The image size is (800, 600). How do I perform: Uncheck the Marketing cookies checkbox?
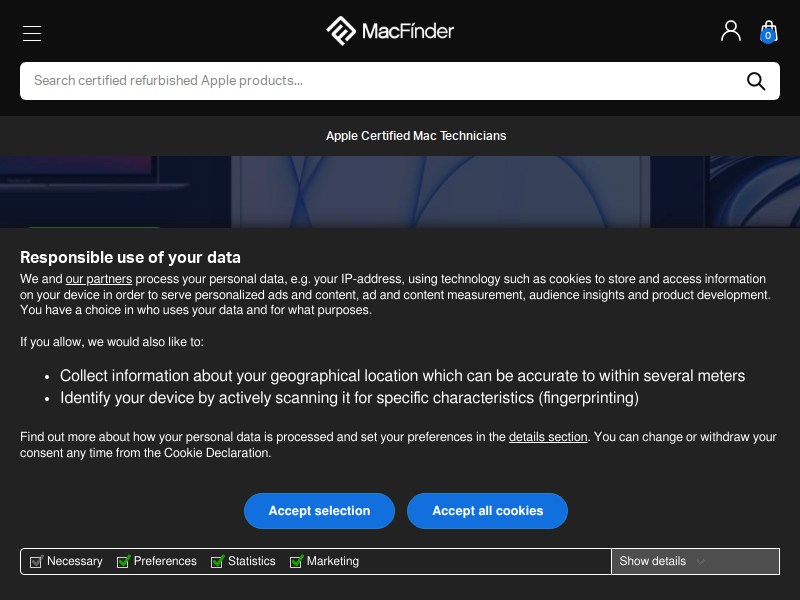click(x=296, y=561)
